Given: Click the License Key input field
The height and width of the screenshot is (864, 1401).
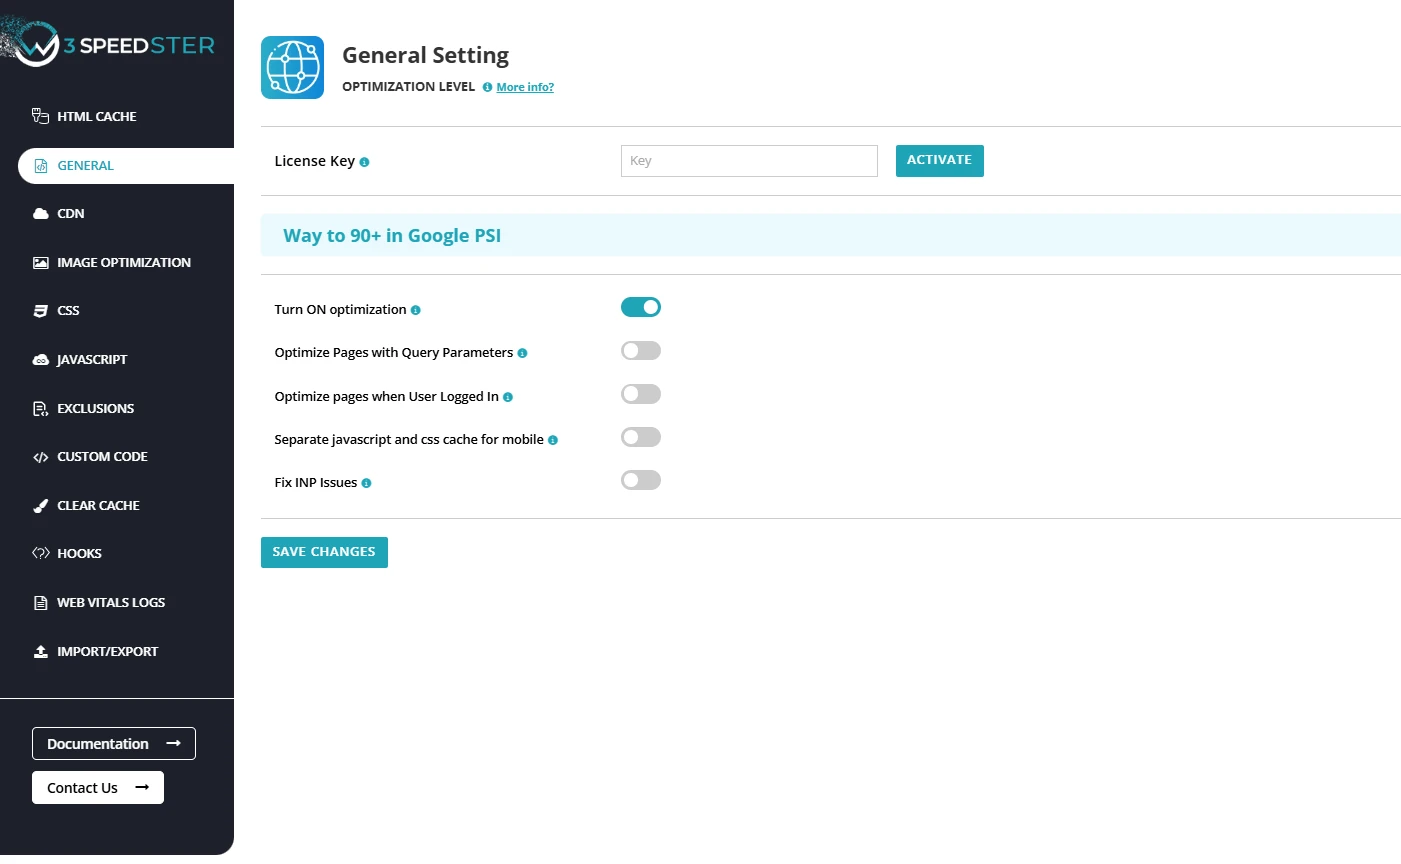Looking at the screenshot, I should click(x=749, y=161).
